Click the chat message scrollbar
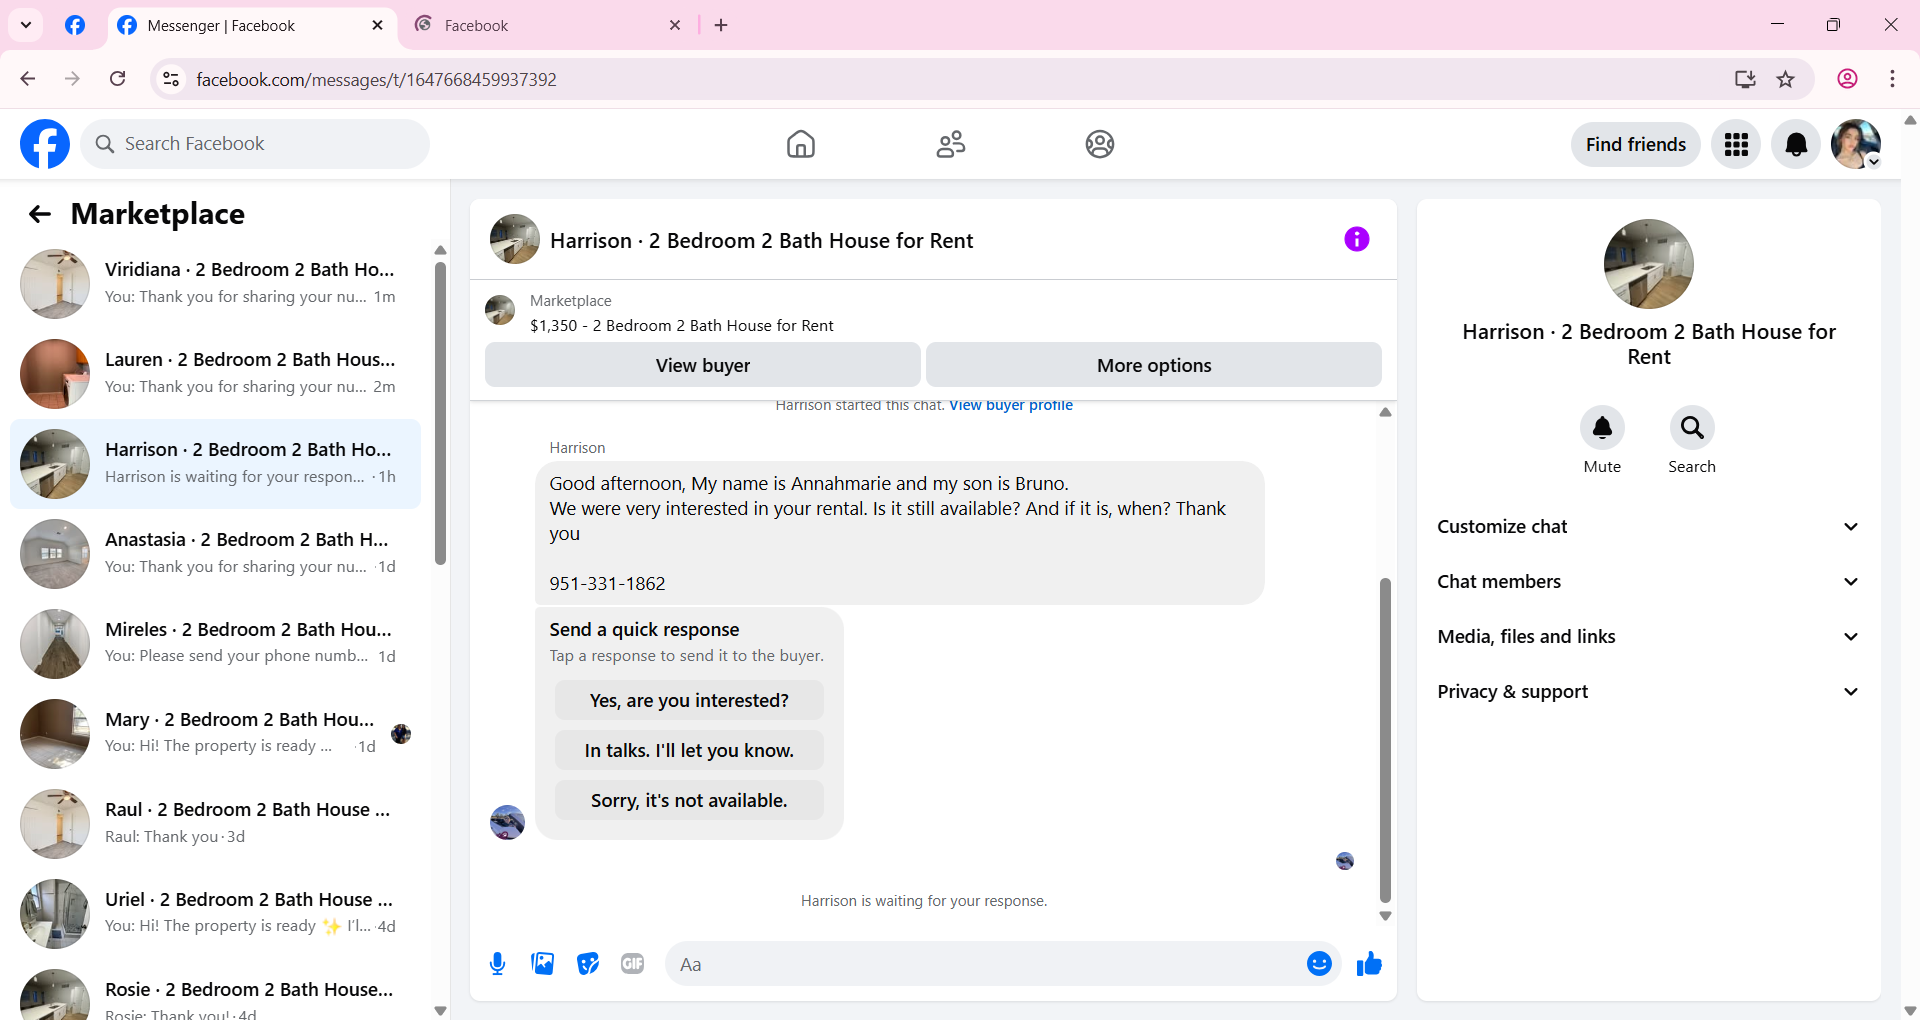1920x1020 pixels. click(1385, 740)
